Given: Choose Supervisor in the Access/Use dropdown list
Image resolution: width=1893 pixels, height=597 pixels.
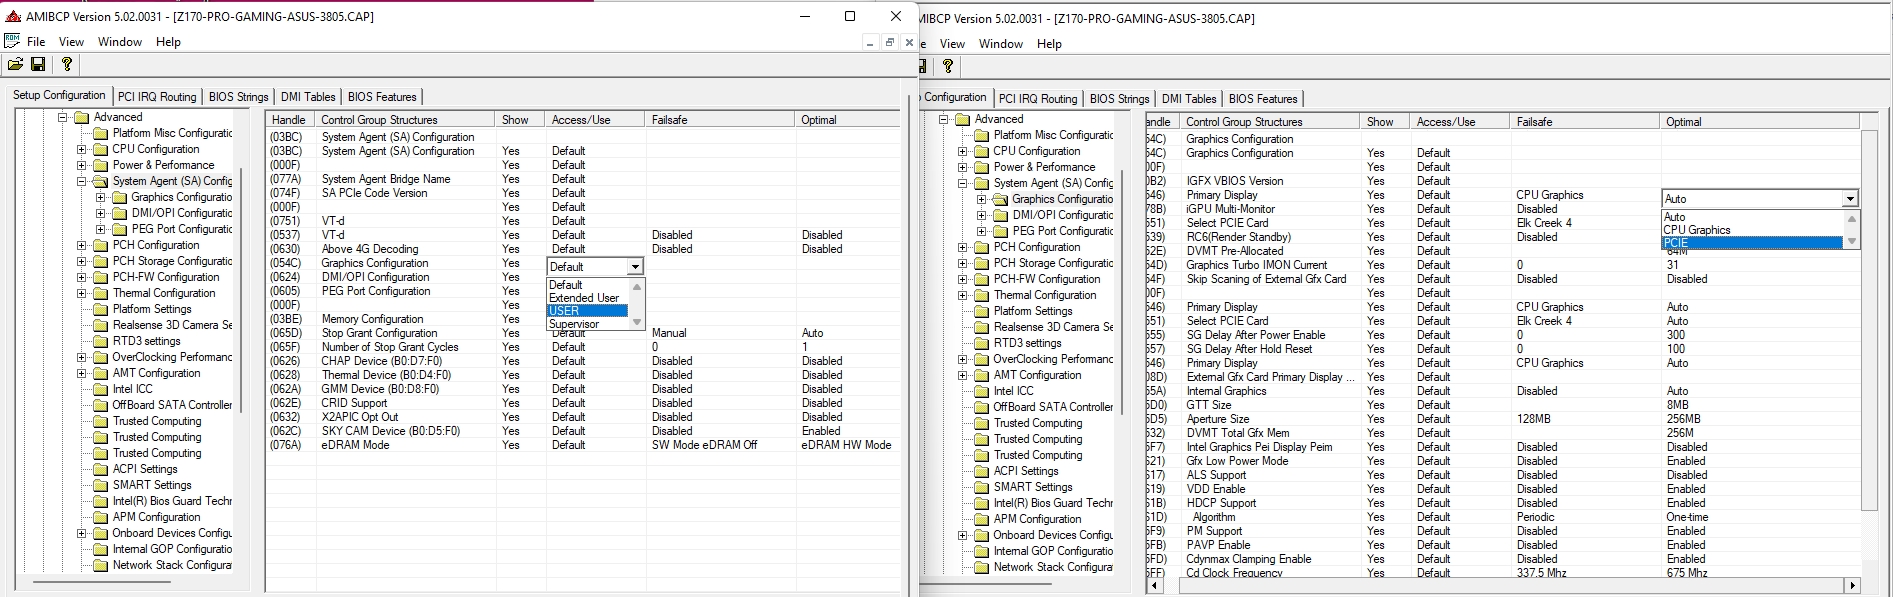Looking at the screenshot, I should [588, 324].
